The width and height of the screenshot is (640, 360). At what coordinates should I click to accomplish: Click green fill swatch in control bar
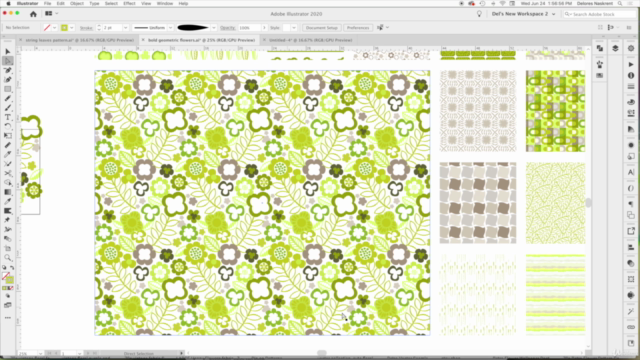pos(64,28)
